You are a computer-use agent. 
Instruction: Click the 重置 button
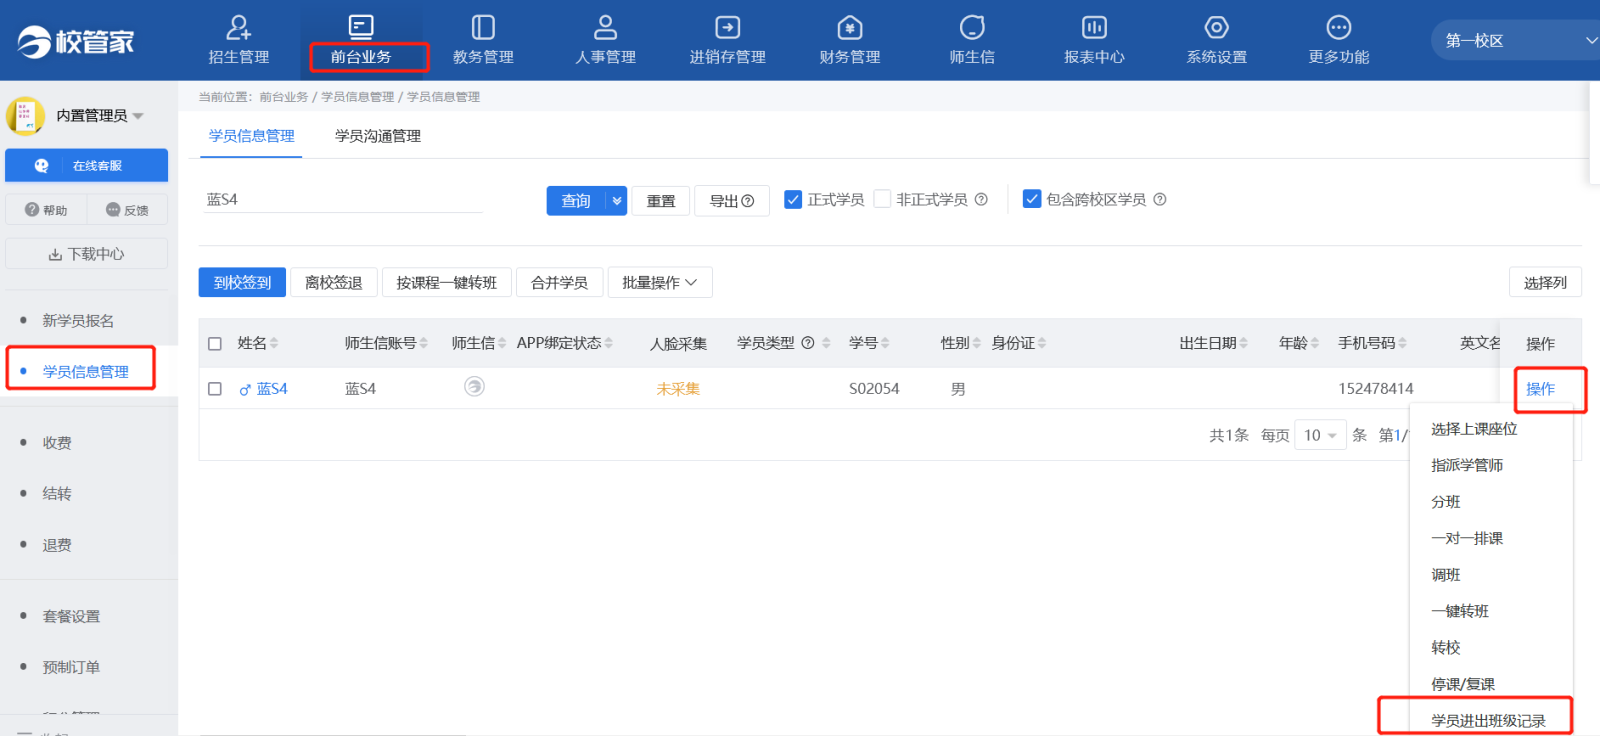pos(661,201)
